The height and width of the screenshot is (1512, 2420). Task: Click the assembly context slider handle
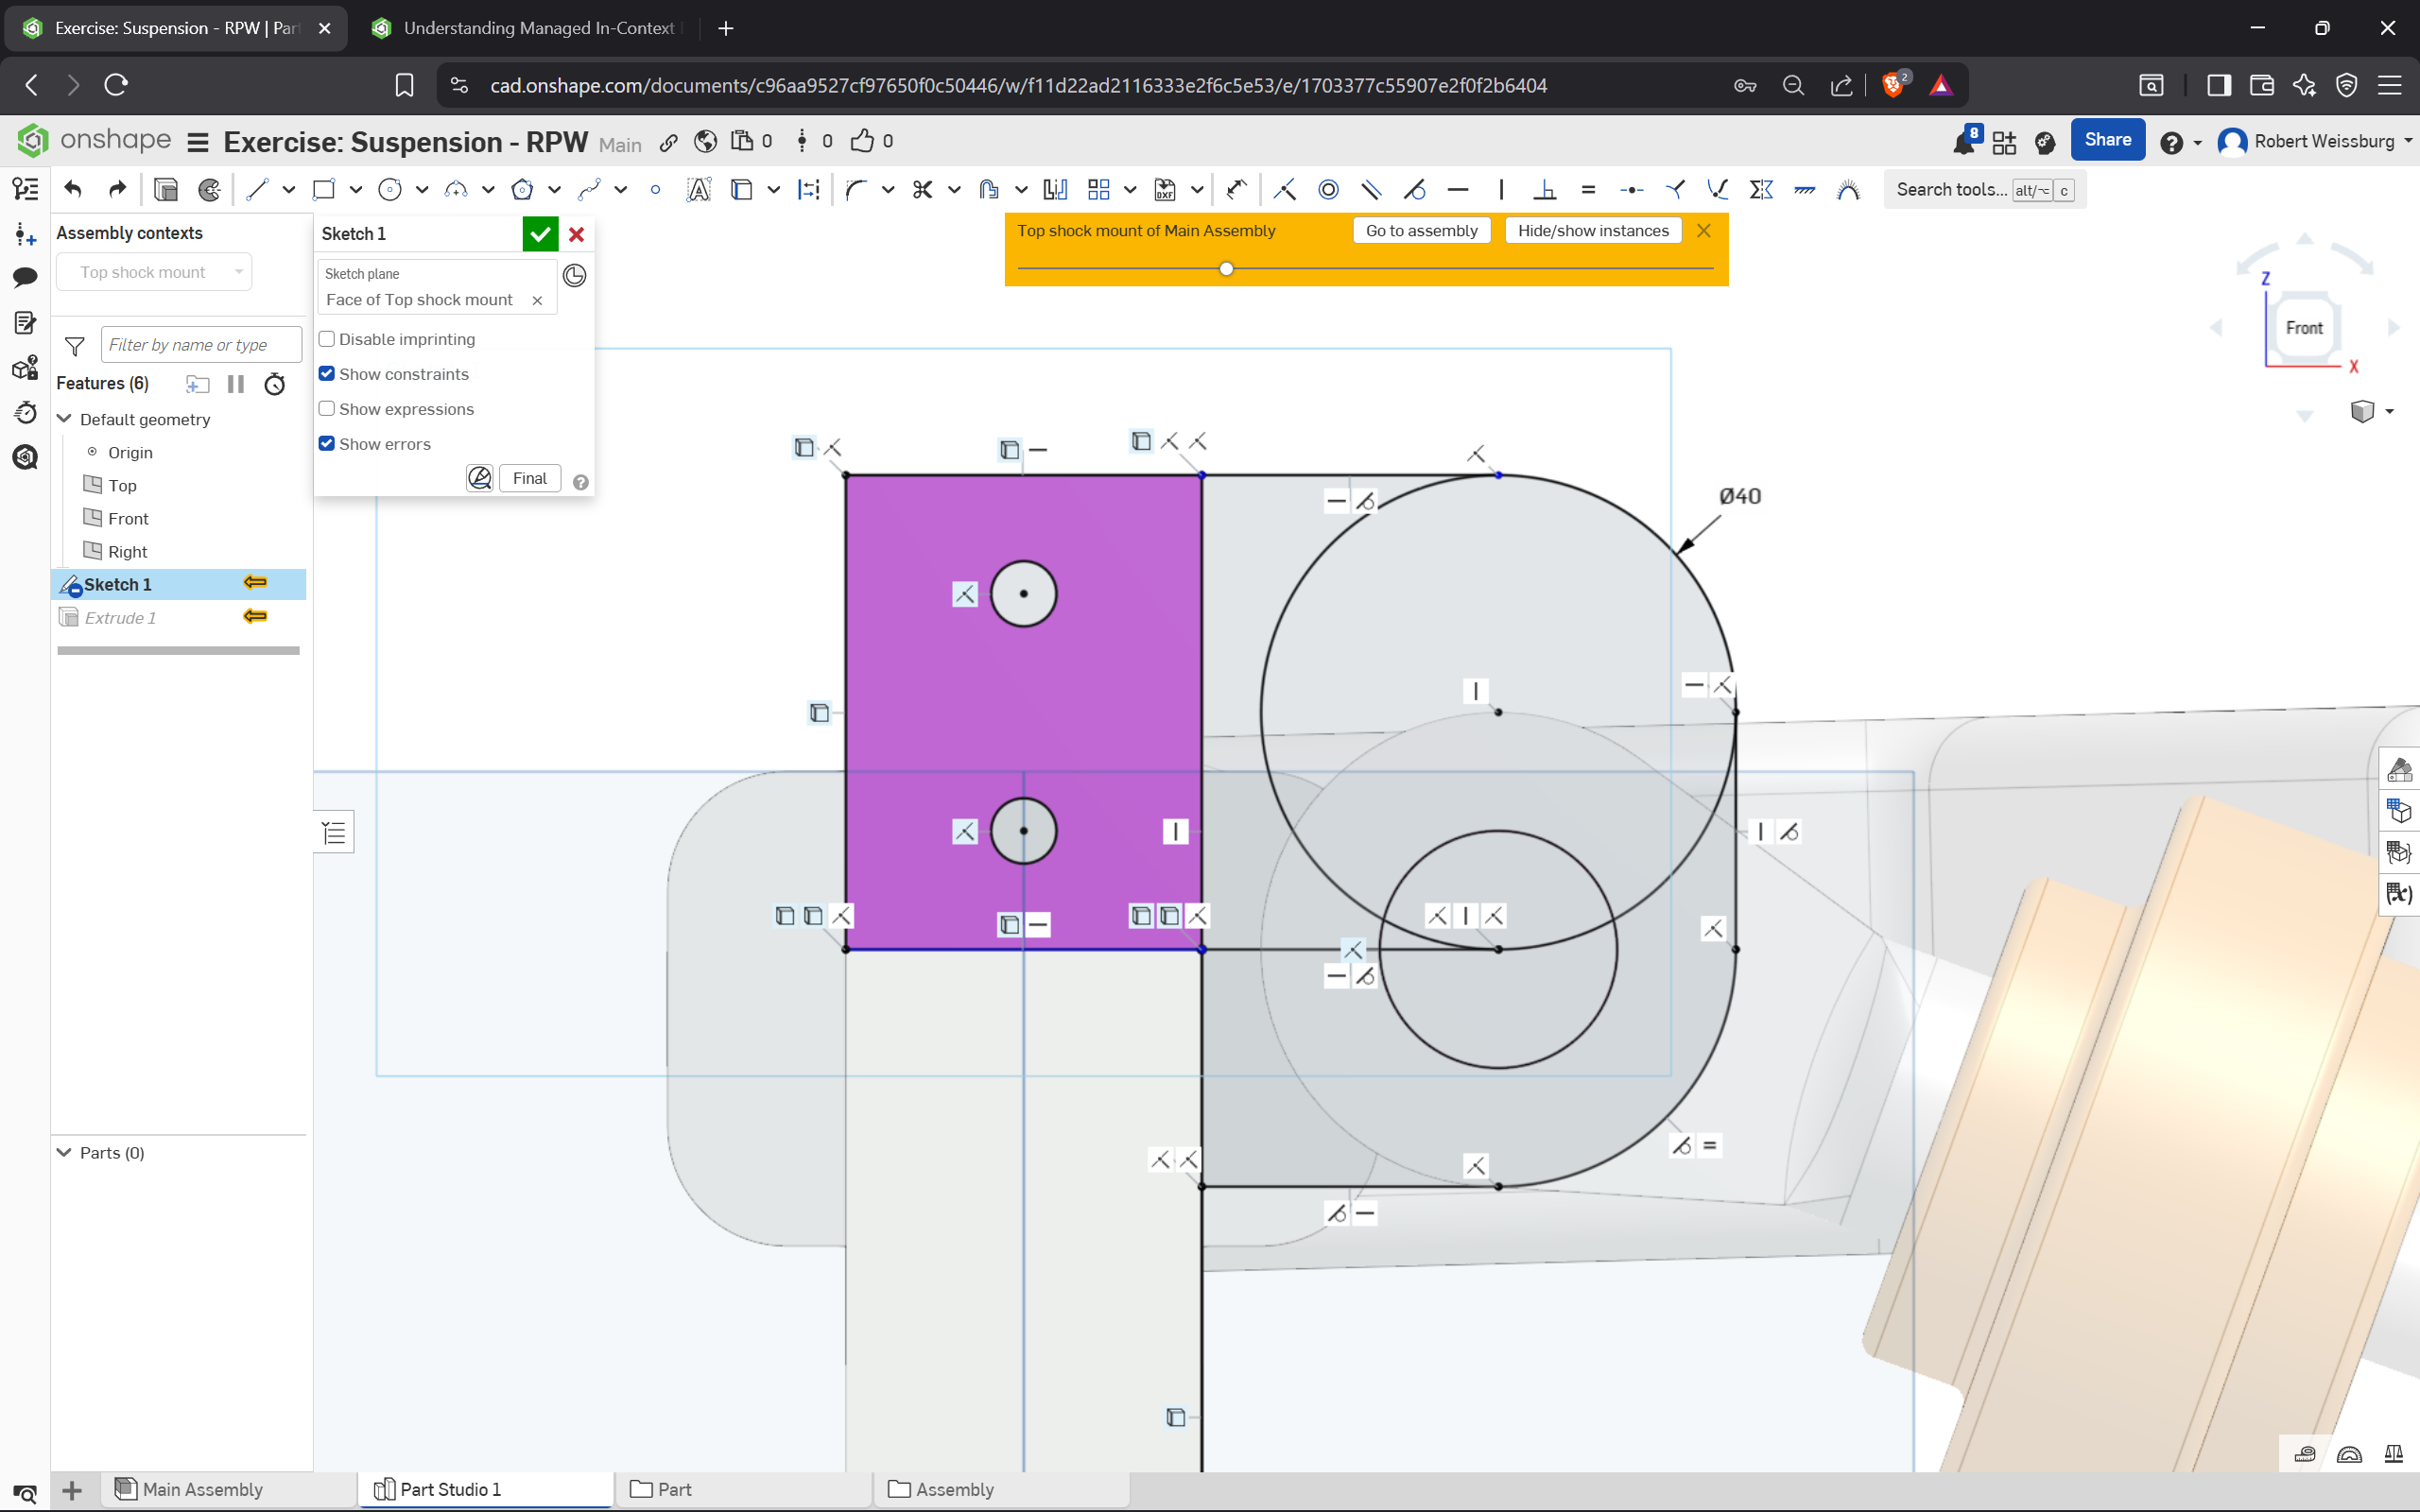pos(1226,269)
